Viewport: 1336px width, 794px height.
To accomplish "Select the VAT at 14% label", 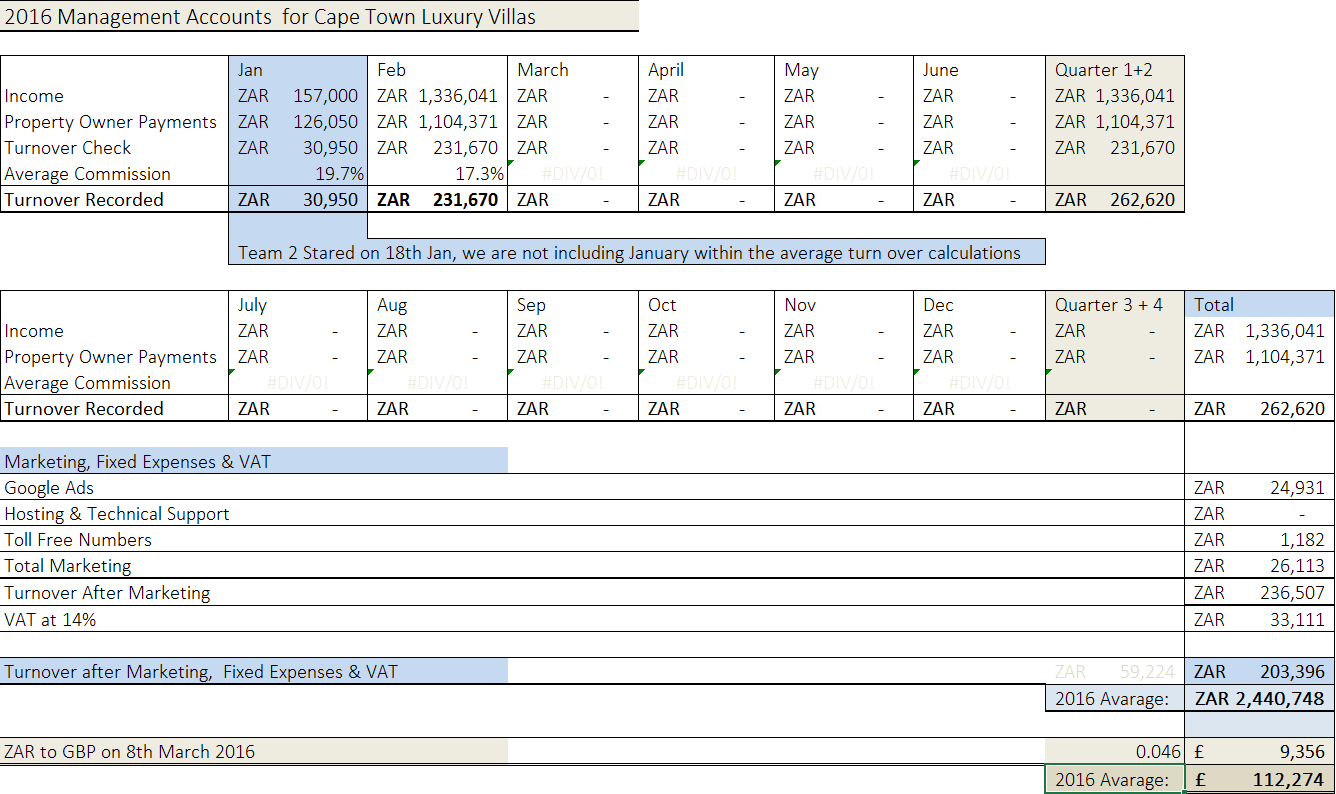I will tap(50, 619).
